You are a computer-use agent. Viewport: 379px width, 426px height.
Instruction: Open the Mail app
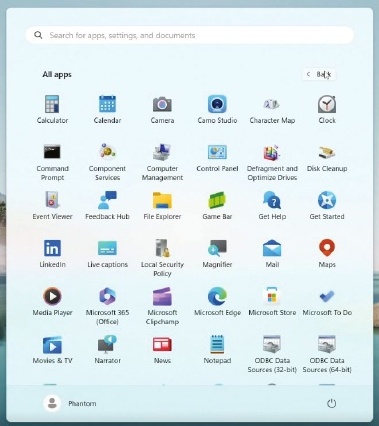click(272, 253)
